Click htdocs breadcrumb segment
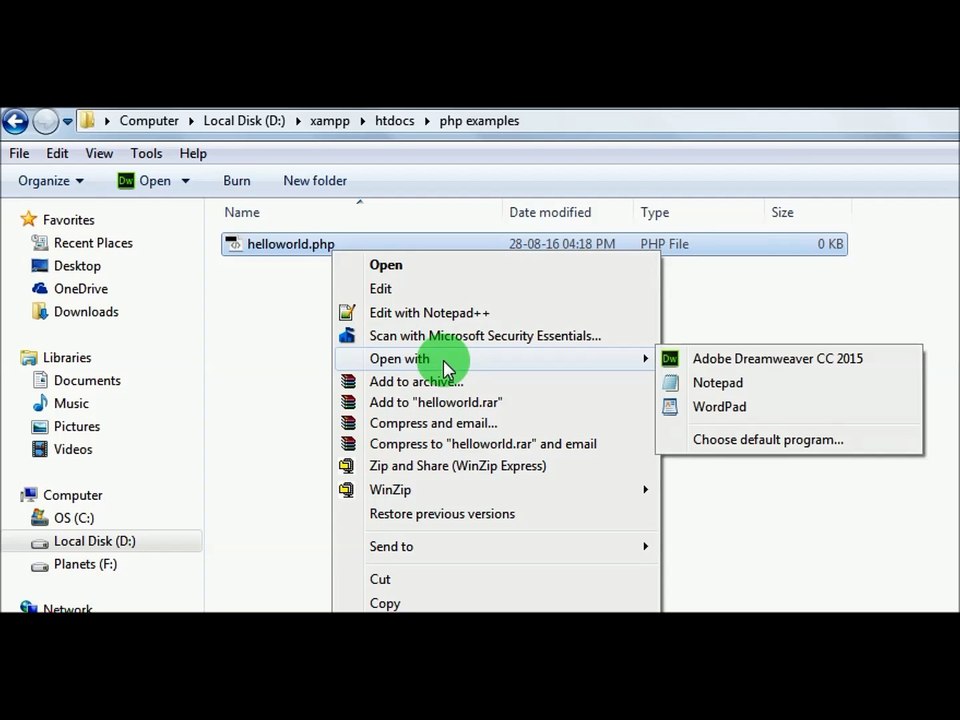This screenshot has height=720, width=960. click(394, 121)
